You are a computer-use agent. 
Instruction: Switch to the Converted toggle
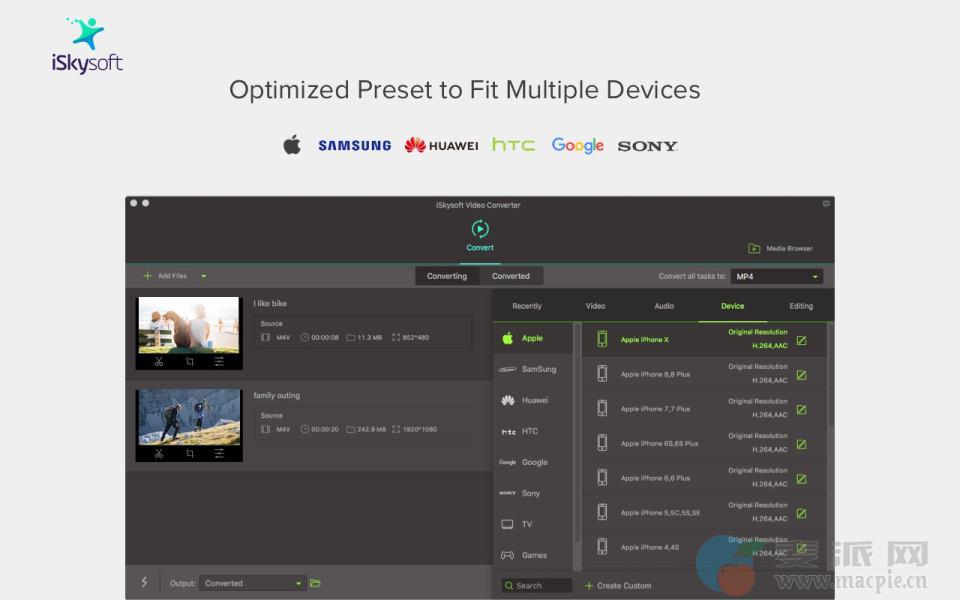(x=511, y=276)
